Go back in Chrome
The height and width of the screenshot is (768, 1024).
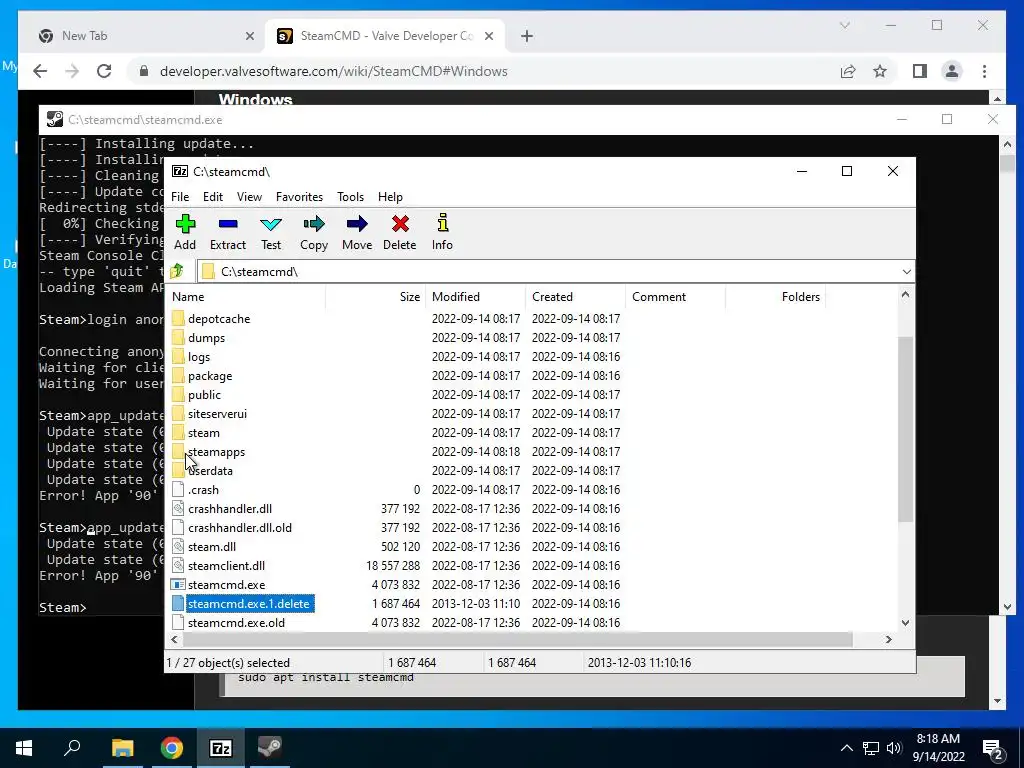pos(40,71)
